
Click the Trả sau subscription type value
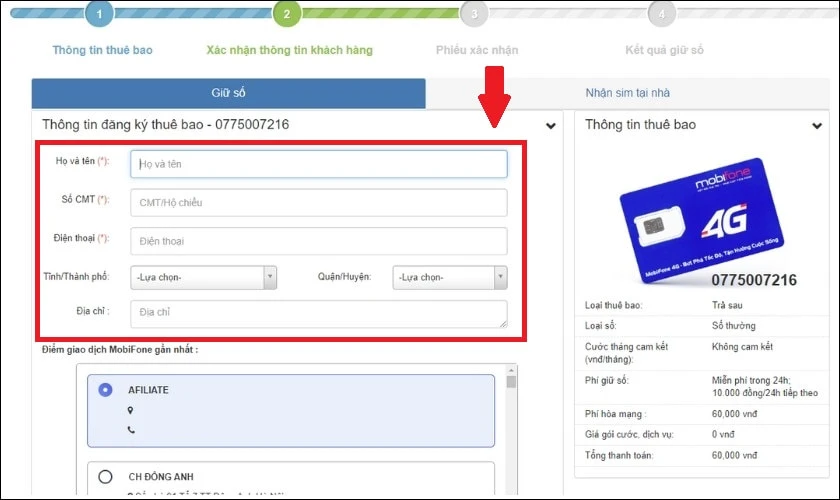pyautogui.click(x=727, y=305)
